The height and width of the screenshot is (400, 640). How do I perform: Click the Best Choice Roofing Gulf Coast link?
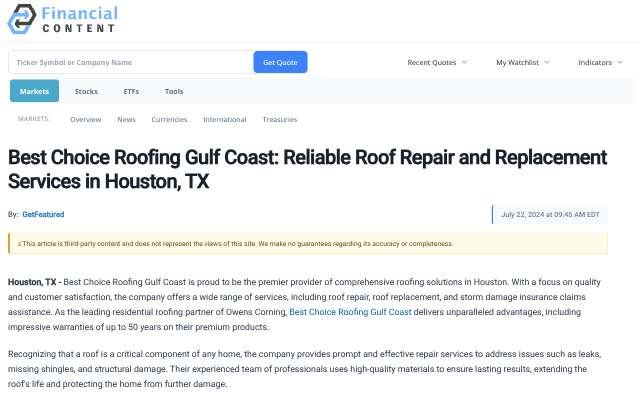pos(350,312)
